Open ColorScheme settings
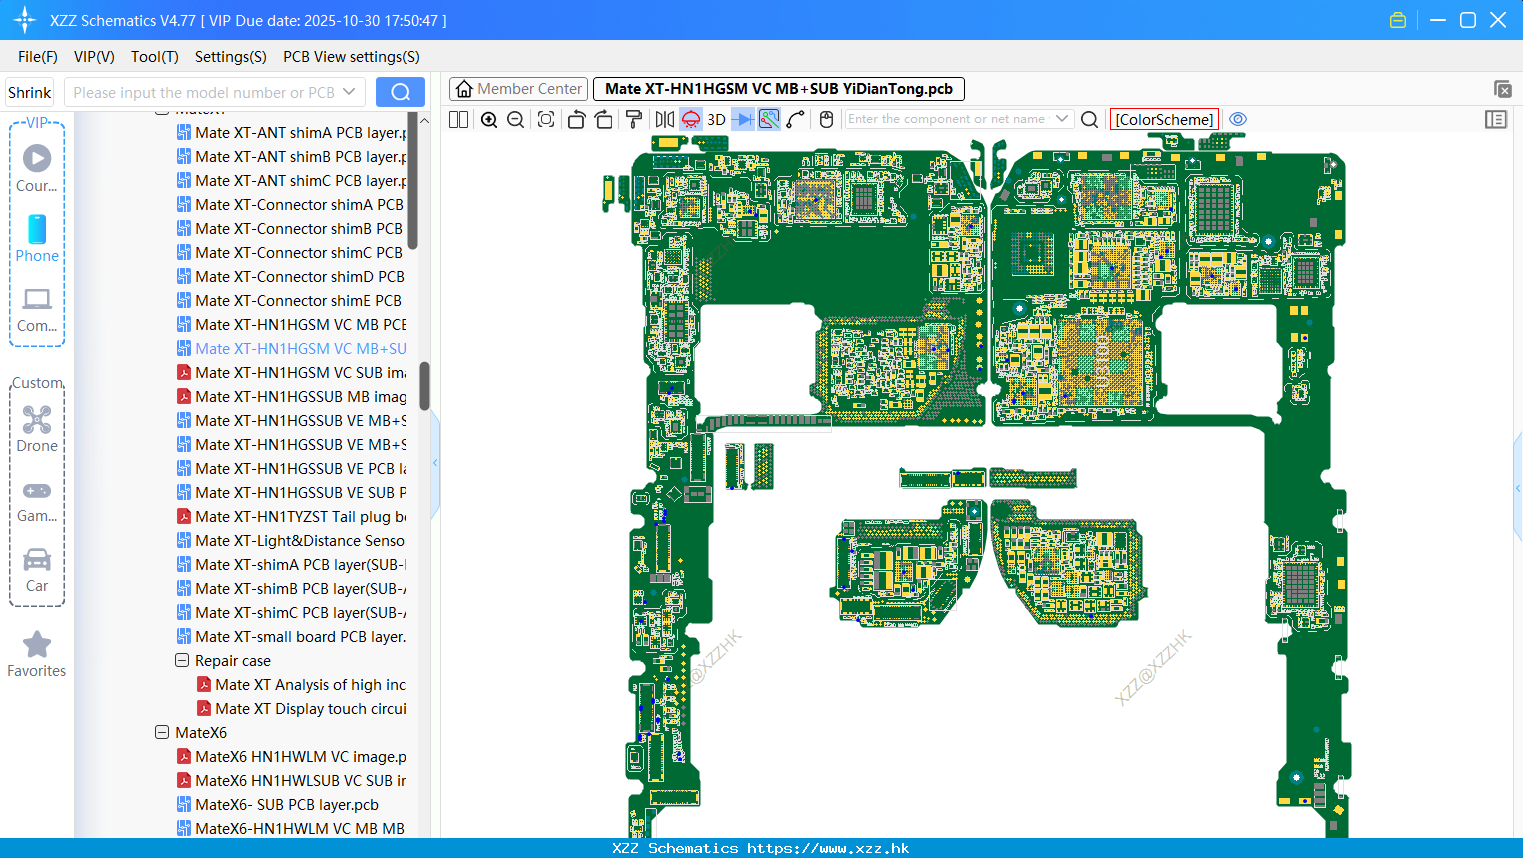 (x=1164, y=119)
